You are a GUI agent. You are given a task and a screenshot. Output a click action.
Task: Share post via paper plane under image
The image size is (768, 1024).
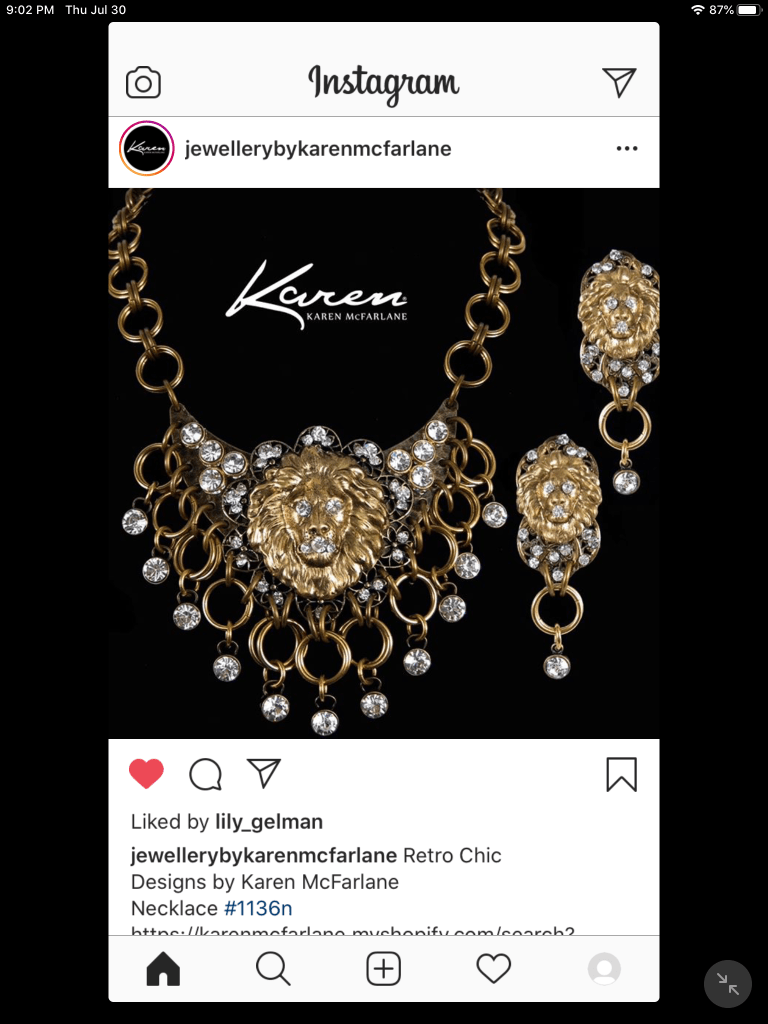coord(263,773)
